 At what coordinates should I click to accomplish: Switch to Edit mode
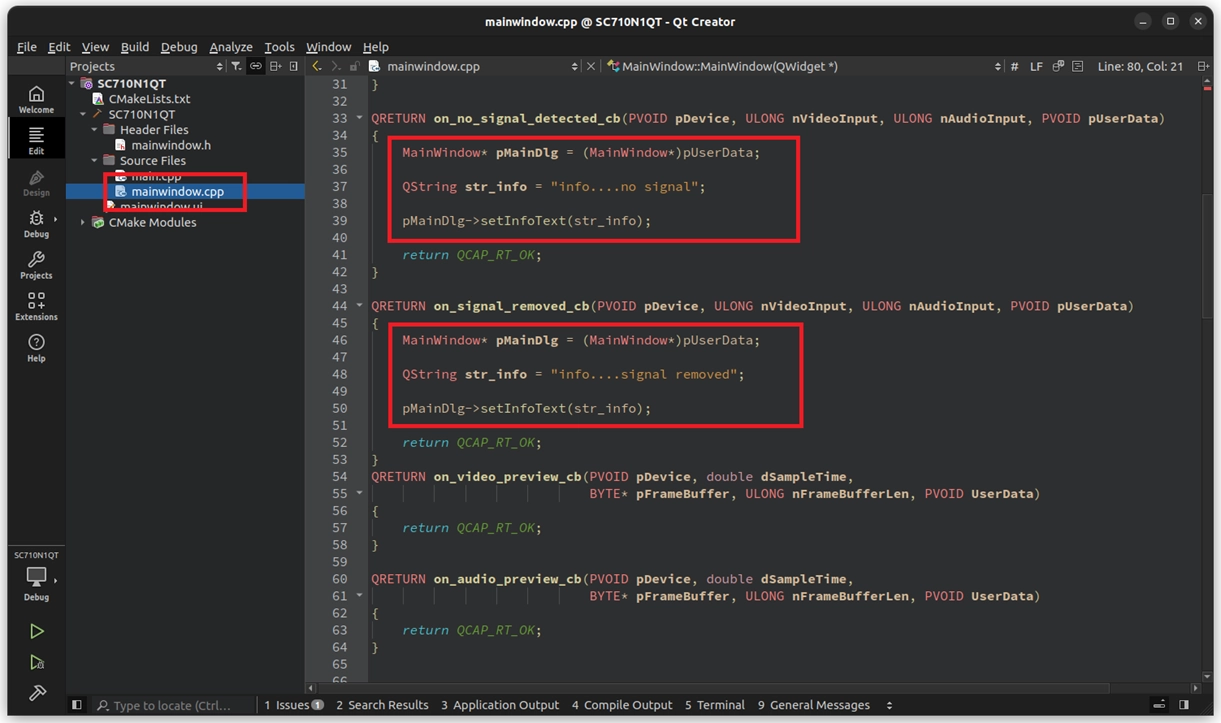[x=36, y=140]
